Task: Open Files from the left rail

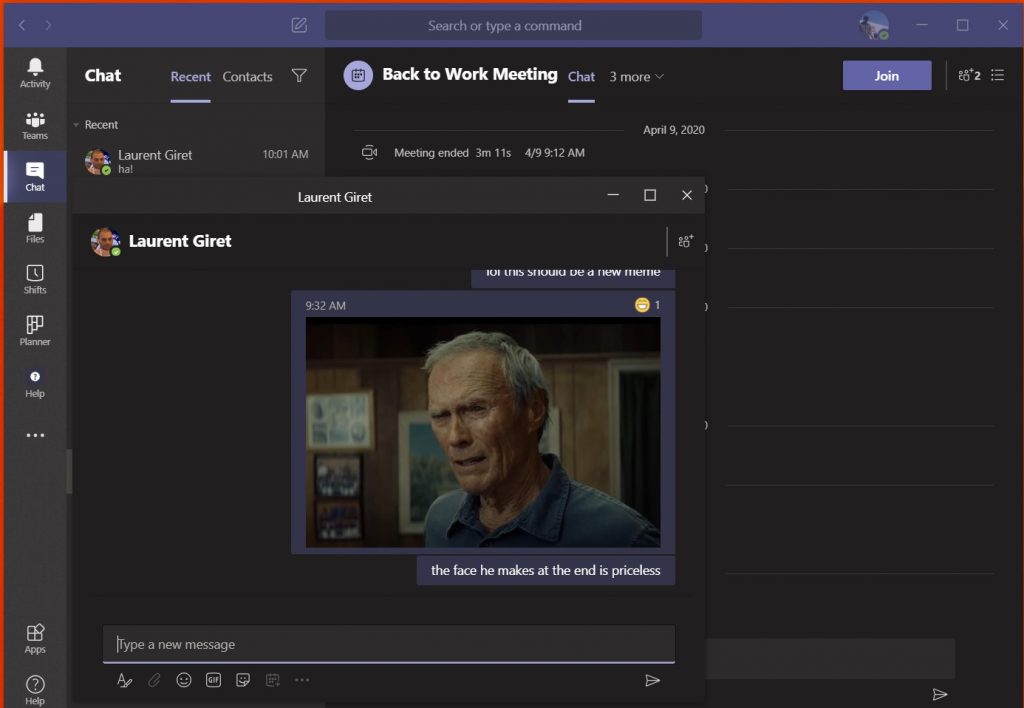Action: pos(35,229)
